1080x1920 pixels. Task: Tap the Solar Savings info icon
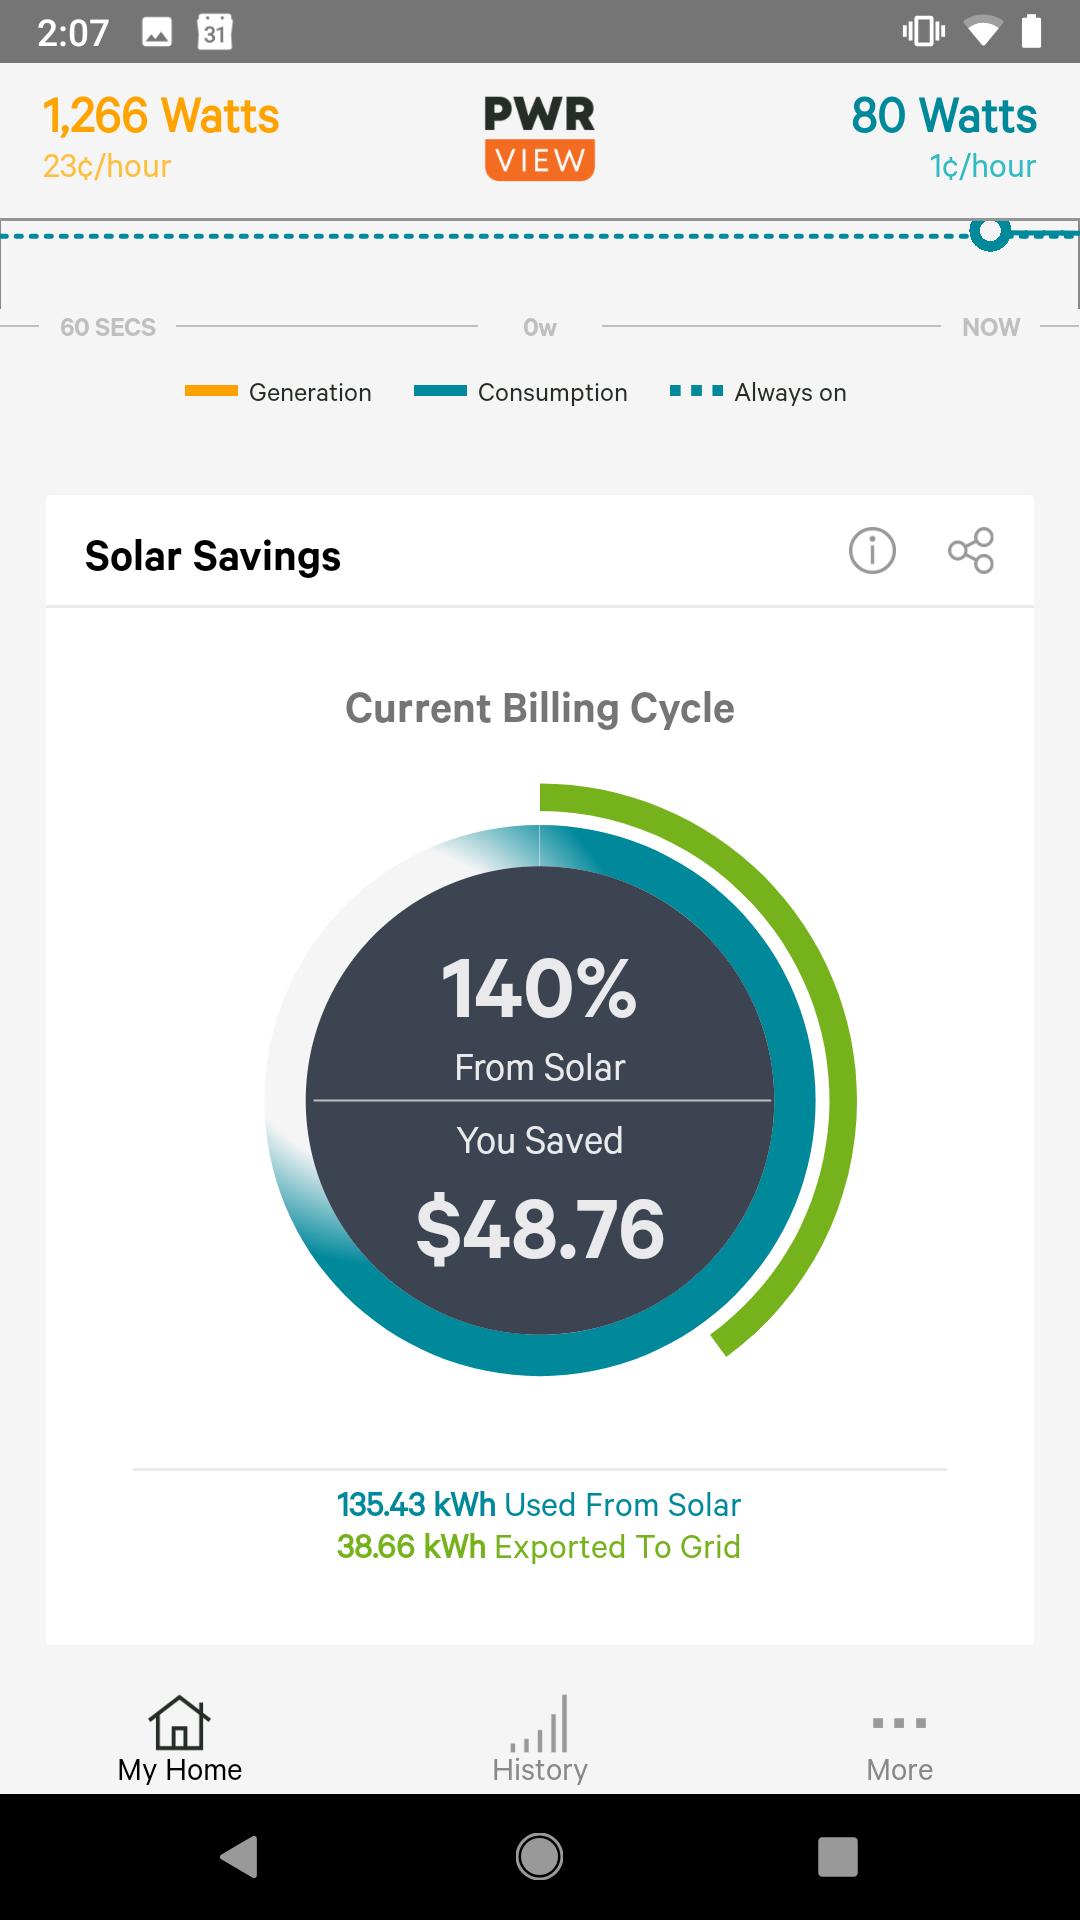pyautogui.click(x=872, y=551)
